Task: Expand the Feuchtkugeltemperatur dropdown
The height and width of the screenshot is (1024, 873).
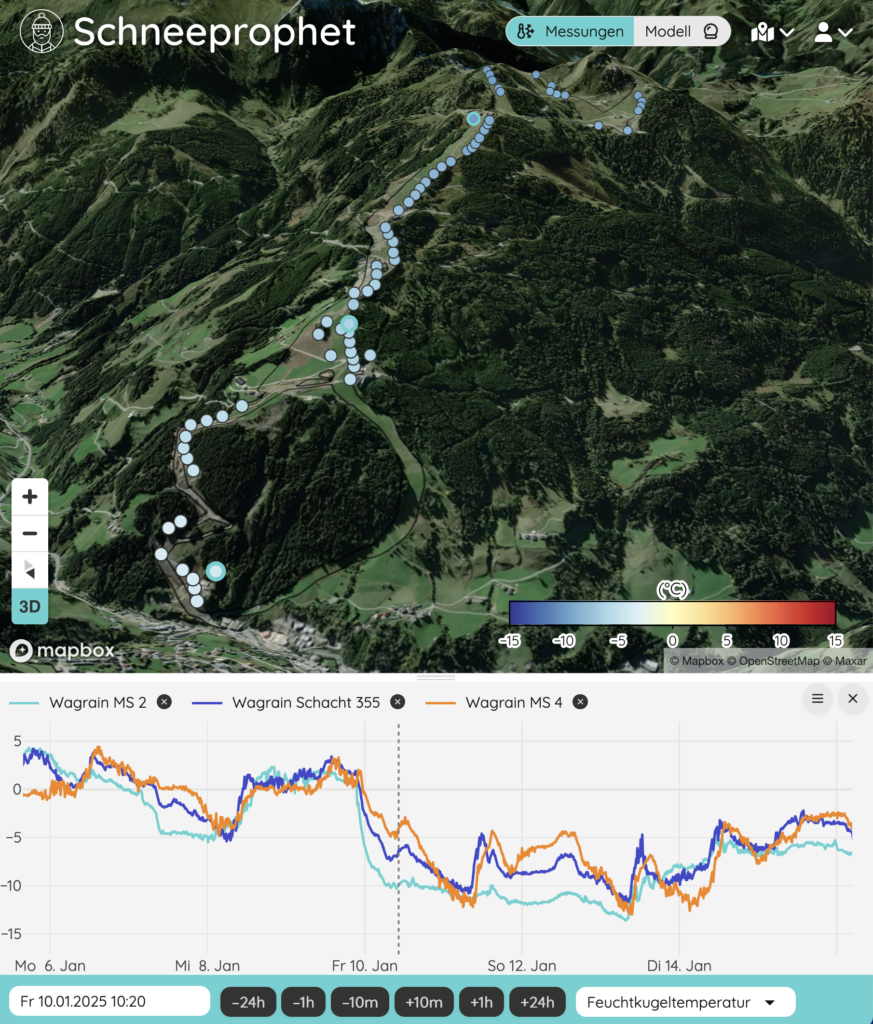Action: [685, 1002]
